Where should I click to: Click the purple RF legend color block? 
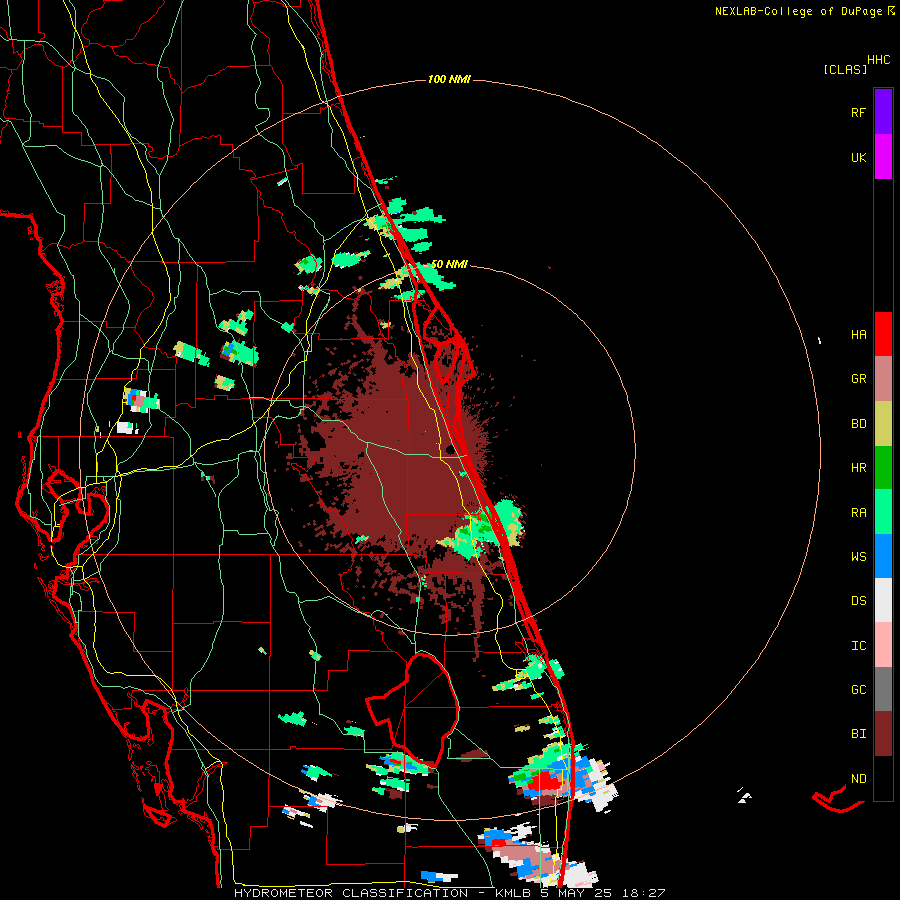click(883, 112)
